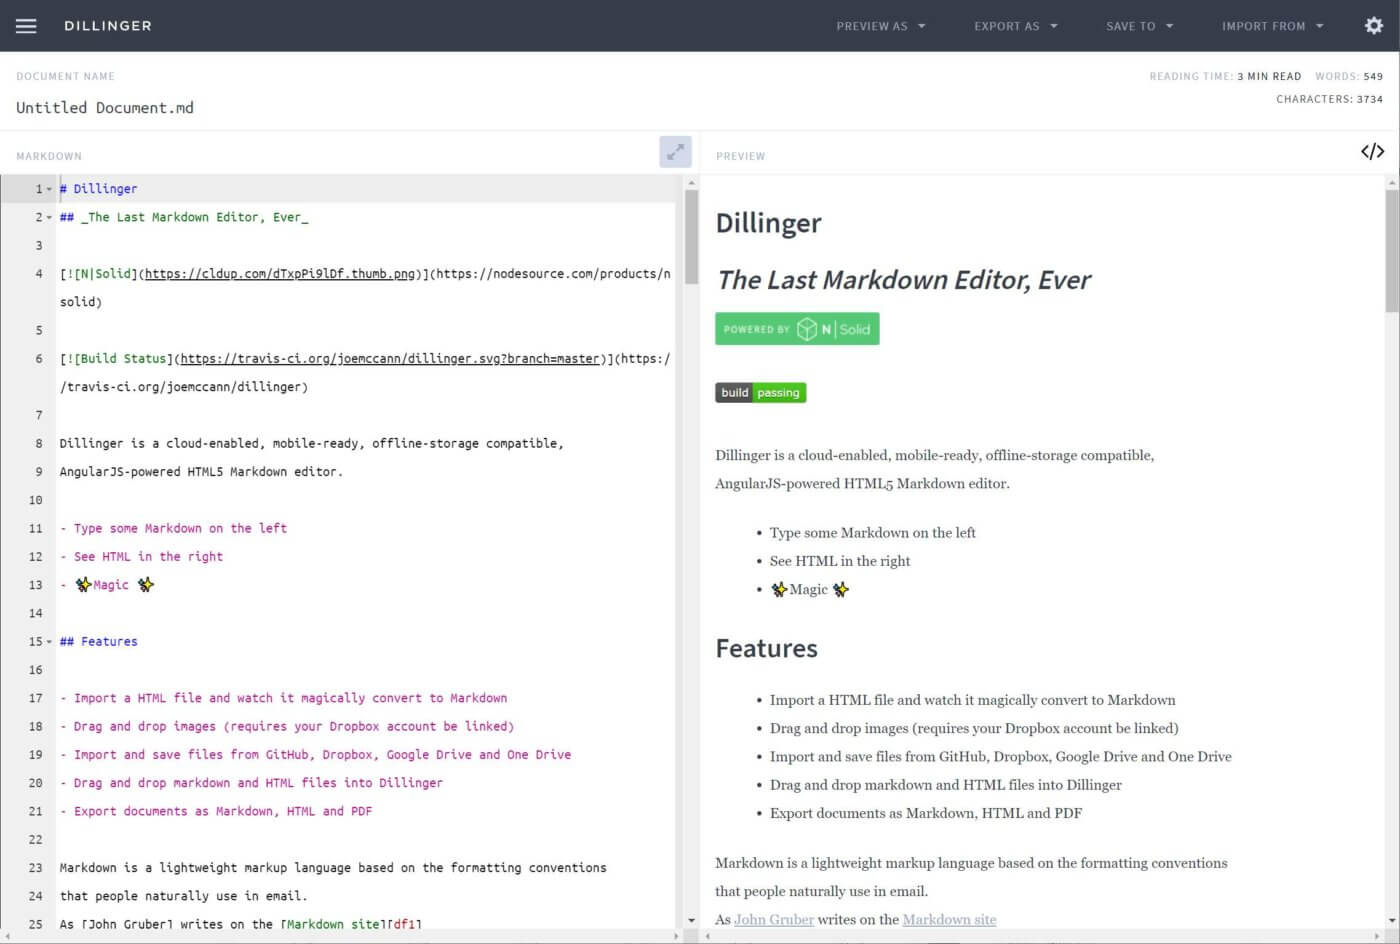This screenshot has width=1400, height=944.
Task: Toggle the zen mode expand icon
Action: tap(676, 152)
